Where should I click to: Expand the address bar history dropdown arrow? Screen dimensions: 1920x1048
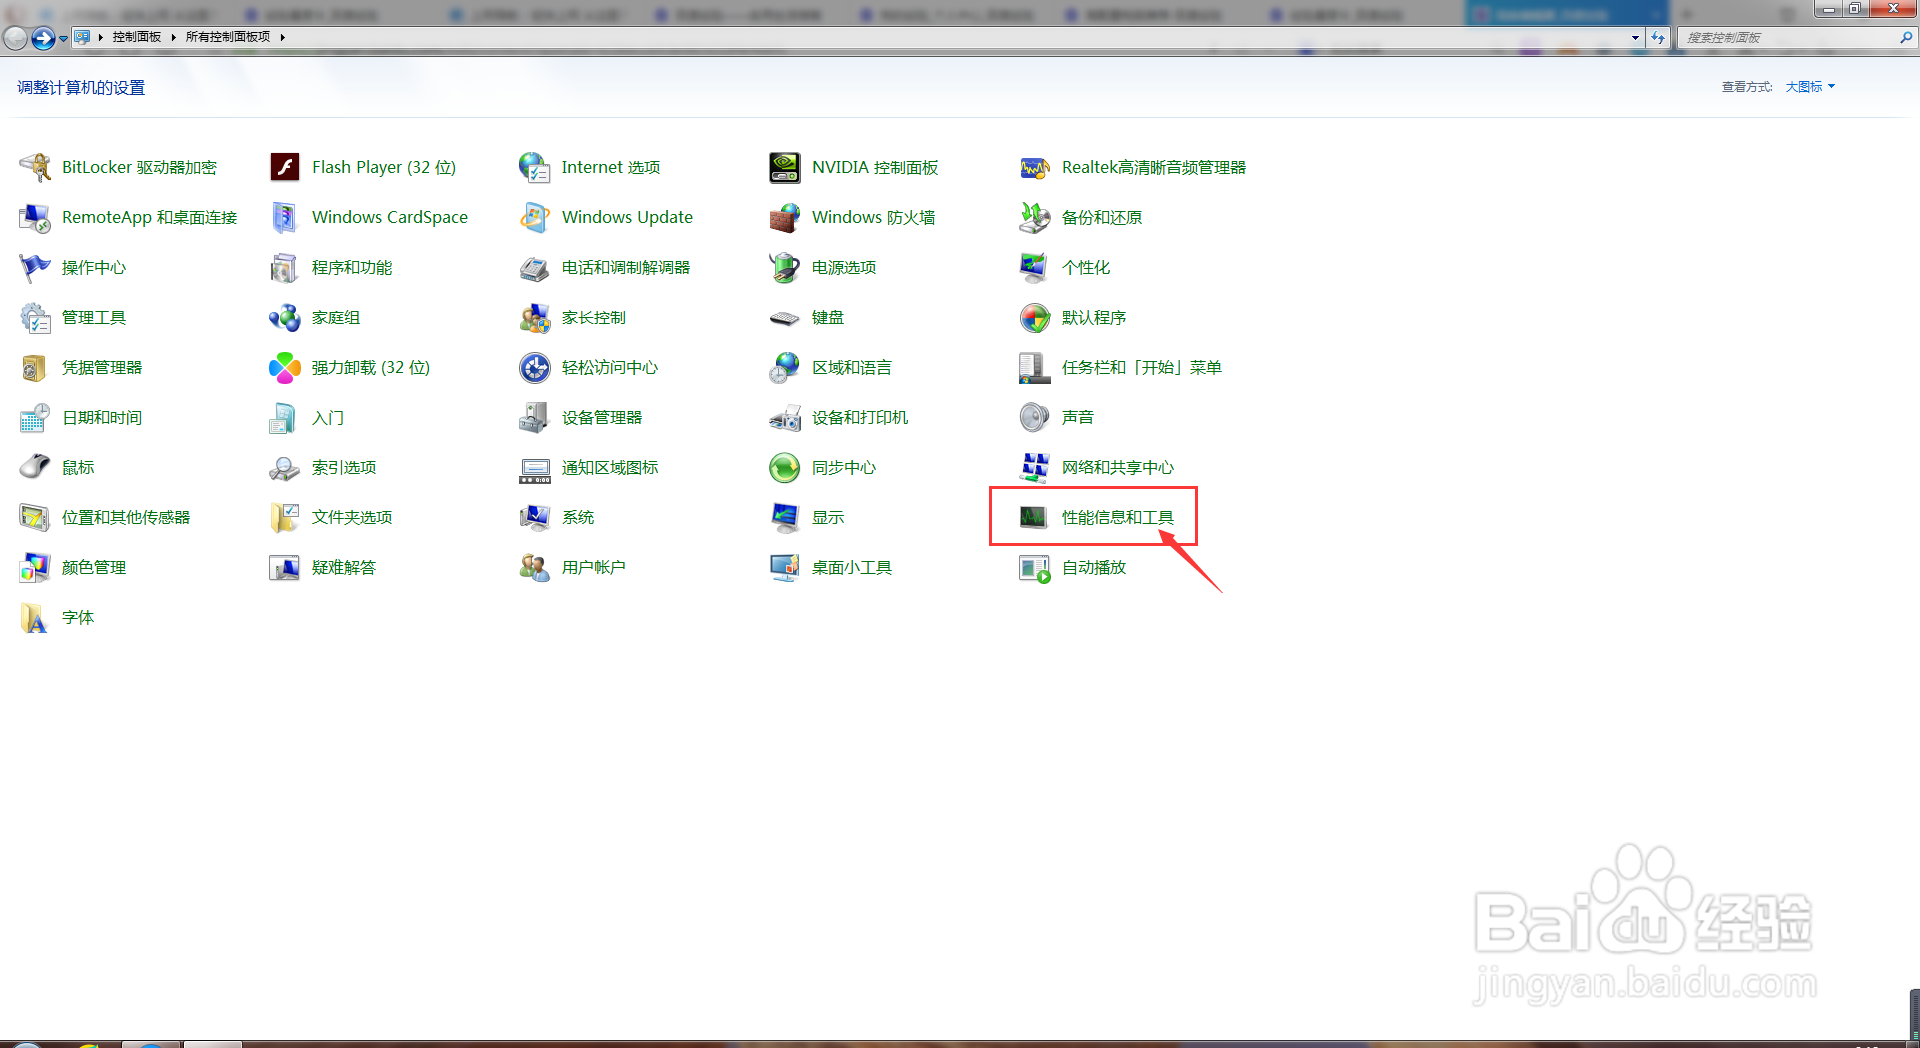tap(1635, 38)
